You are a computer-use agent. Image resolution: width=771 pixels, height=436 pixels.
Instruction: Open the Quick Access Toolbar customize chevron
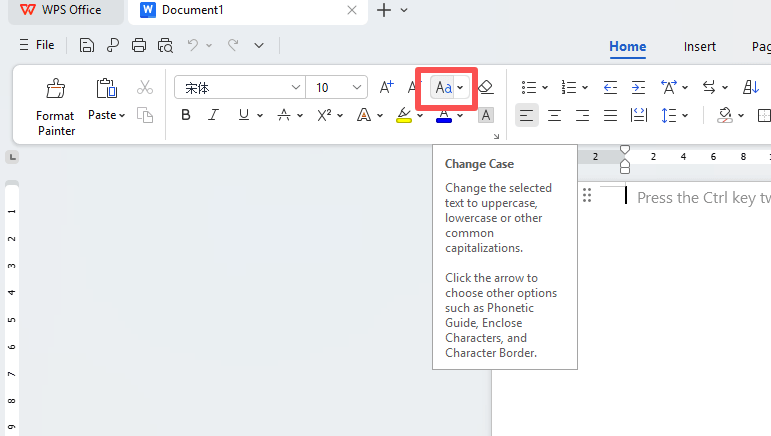coord(259,45)
